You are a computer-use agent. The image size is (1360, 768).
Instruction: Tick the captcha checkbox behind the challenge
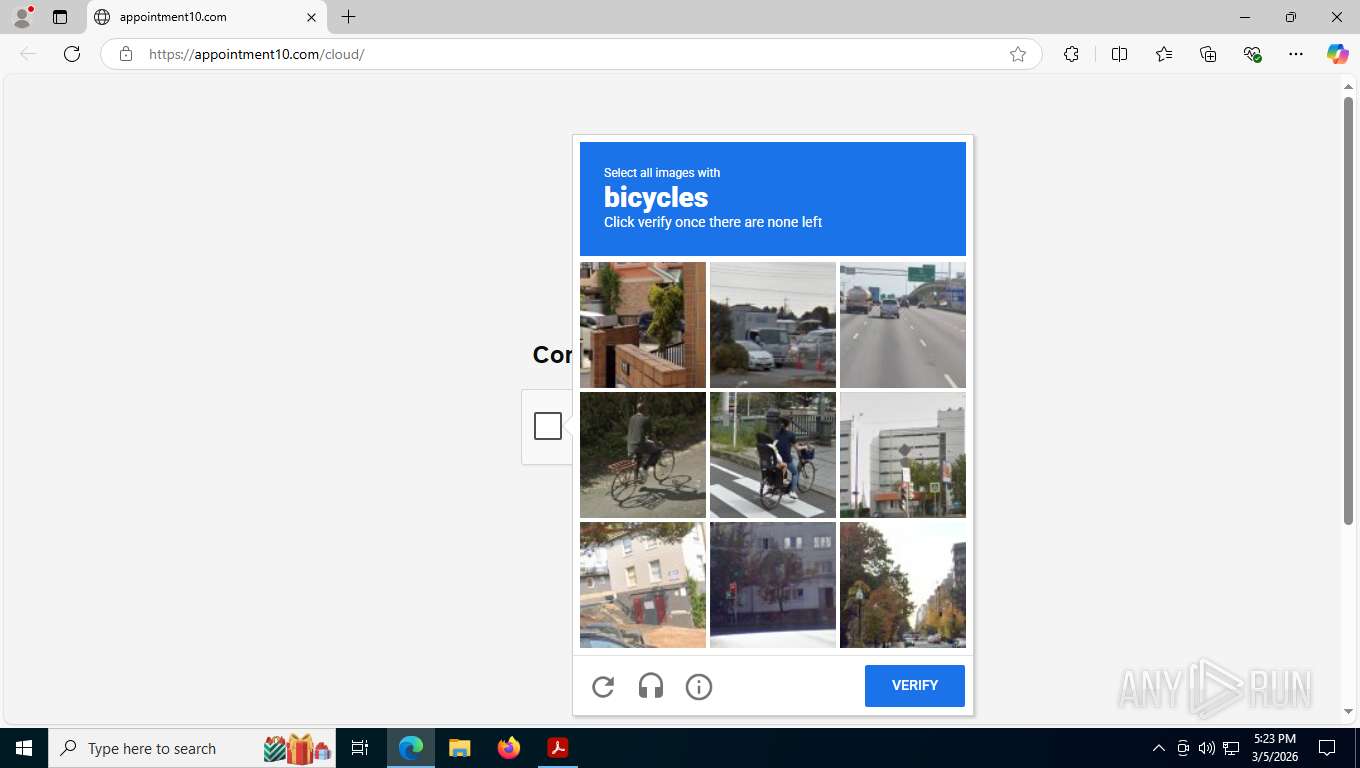point(548,426)
